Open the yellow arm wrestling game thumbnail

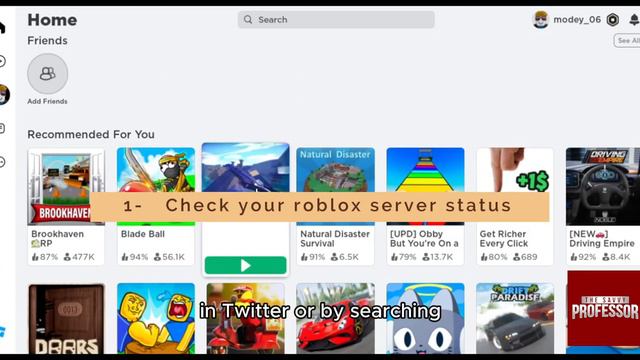point(156,319)
